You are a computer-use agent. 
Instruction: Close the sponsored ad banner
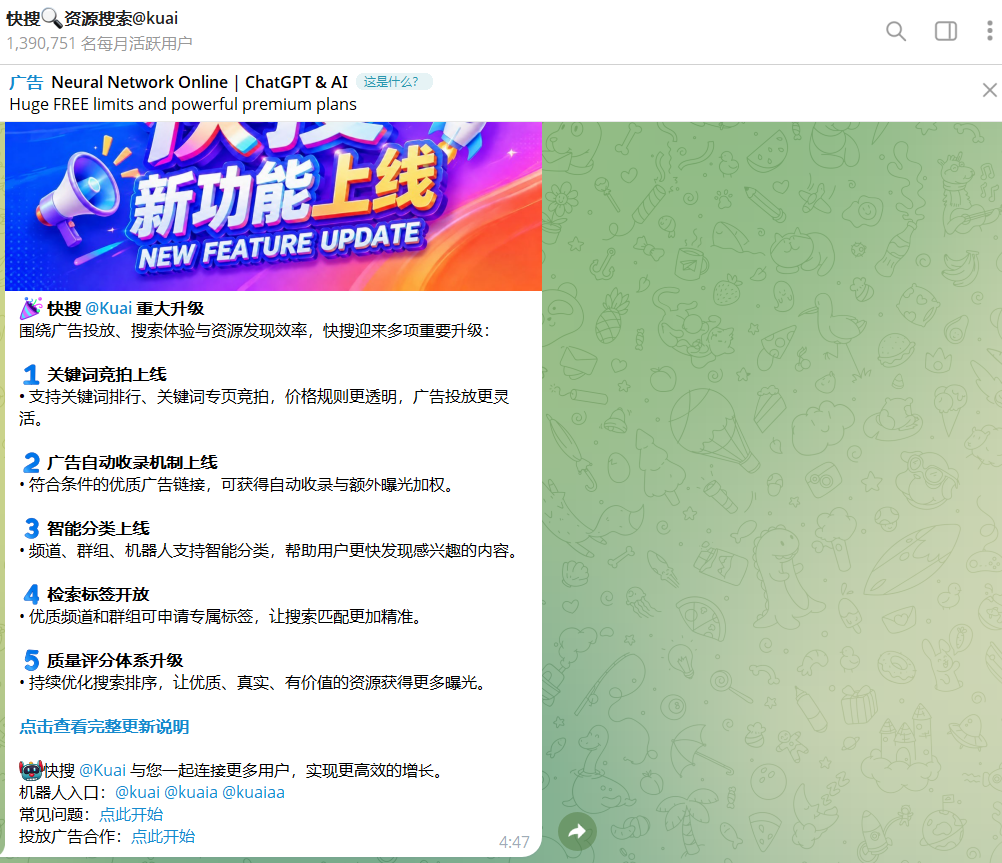click(989, 90)
